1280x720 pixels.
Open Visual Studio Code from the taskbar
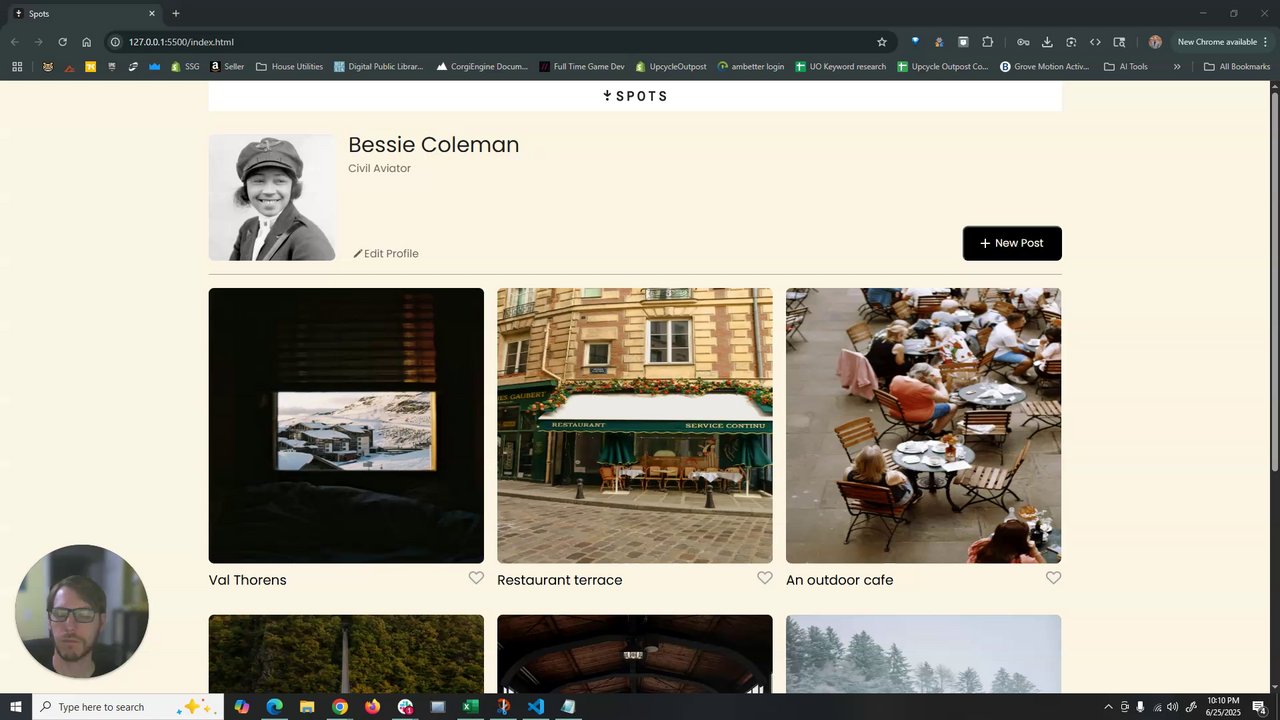pos(536,707)
